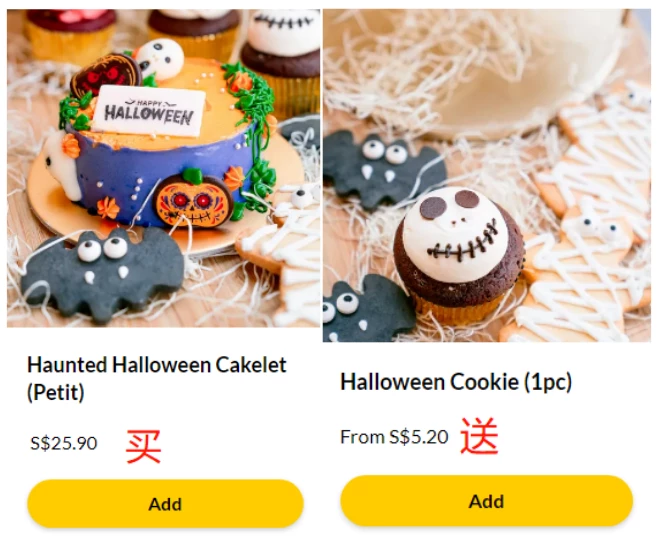
Task: Open the Halloween Cookie product photo
Action: pyautogui.click(x=487, y=175)
